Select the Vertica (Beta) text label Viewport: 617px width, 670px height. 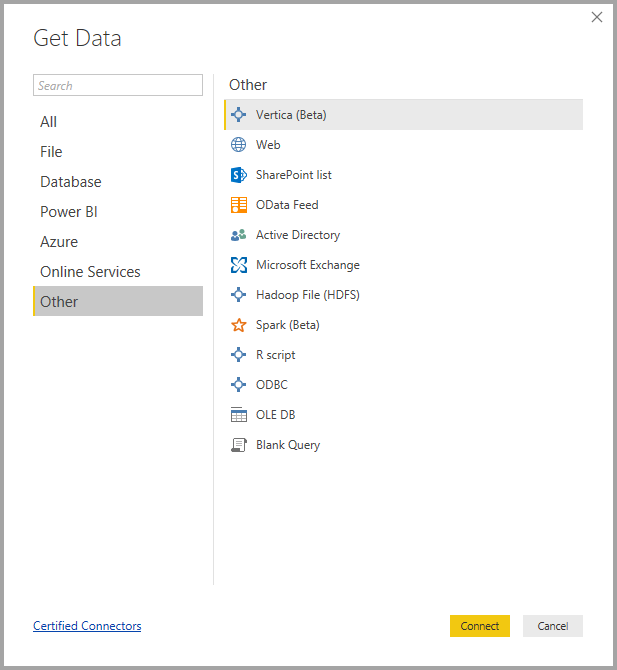coord(291,115)
